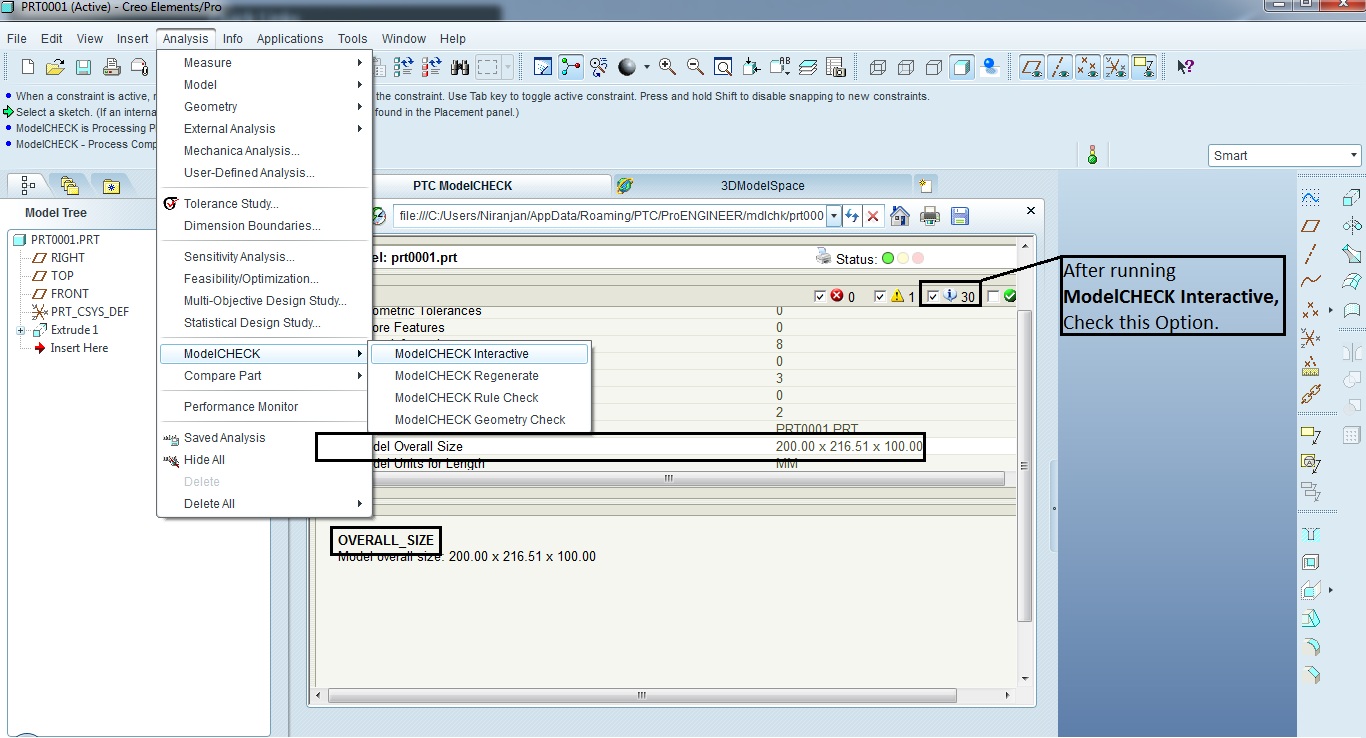The width and height of the screenshot is (1366, 738).
Task: Toggle datum axes display
Action: point(1061,67)
